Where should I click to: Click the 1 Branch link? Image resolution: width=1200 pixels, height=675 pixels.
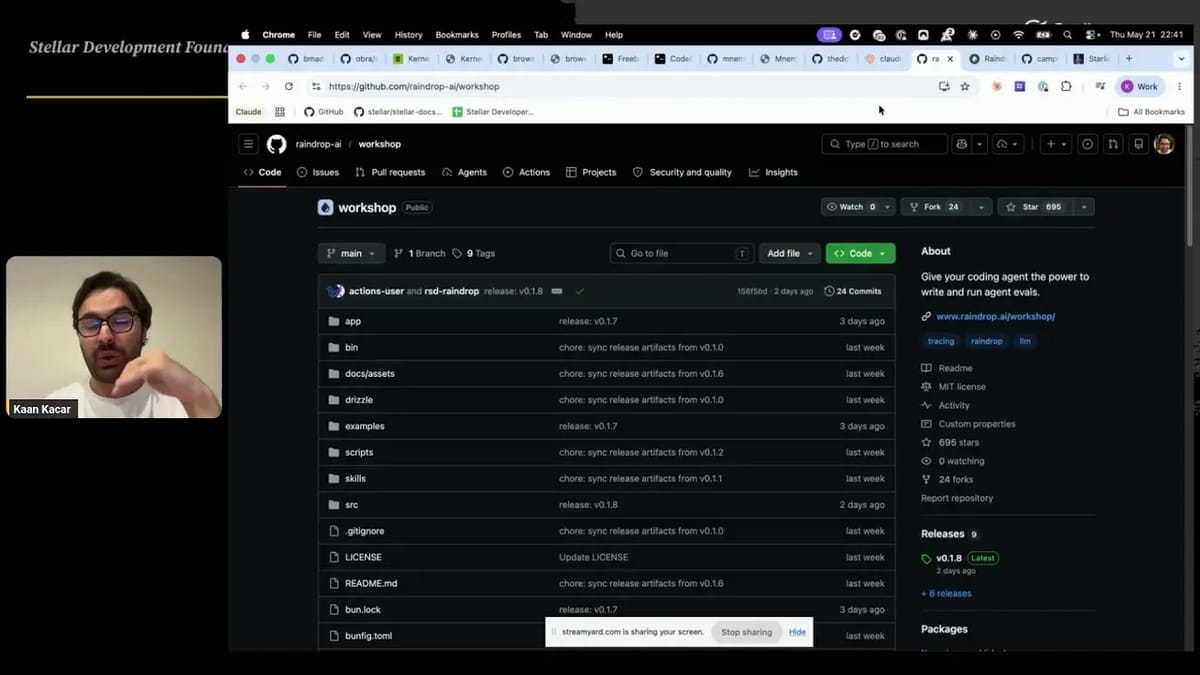point(419,254)
